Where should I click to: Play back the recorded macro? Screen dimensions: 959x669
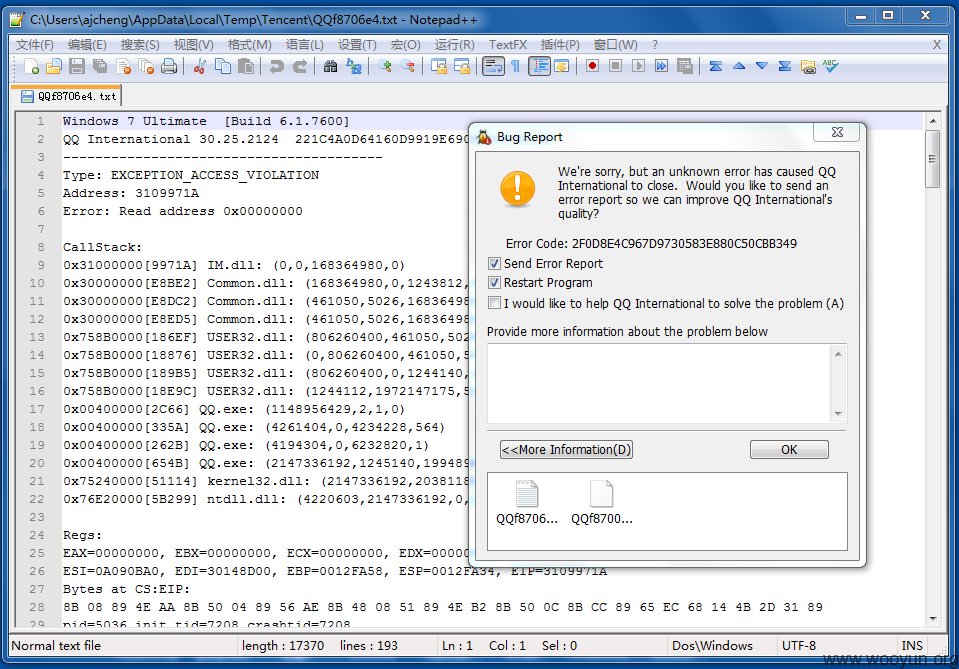click(x=639, y=66)
